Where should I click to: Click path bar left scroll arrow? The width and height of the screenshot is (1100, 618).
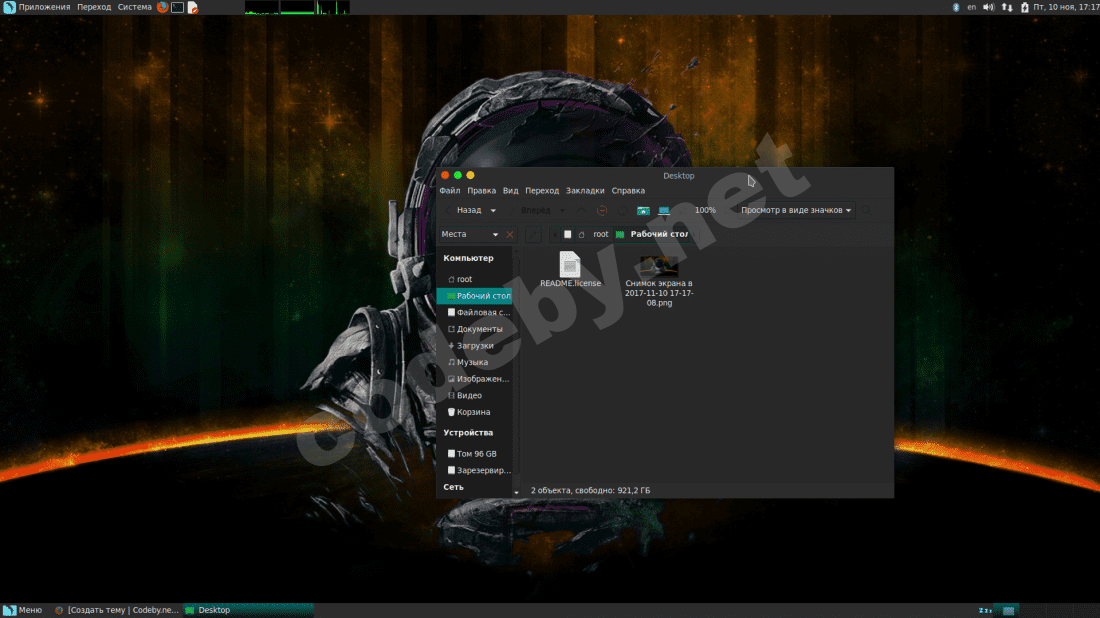(x=554, y=234)
